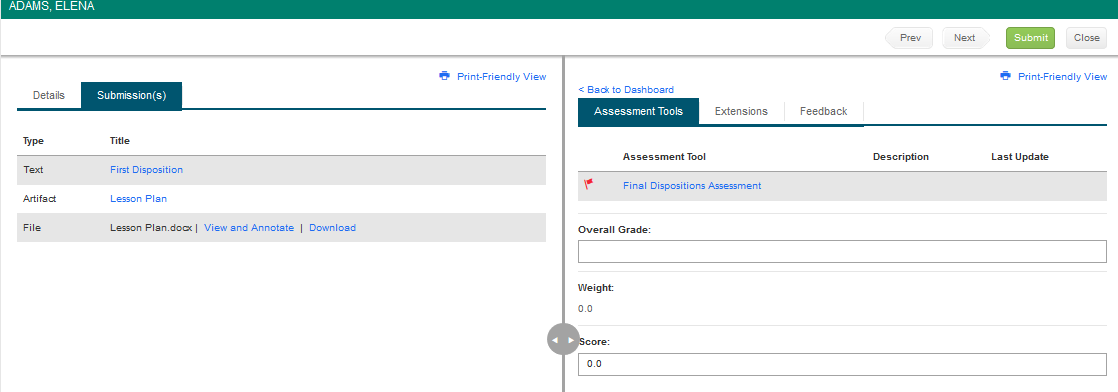Image resolution: width=1118 pixels, height=392 pixels.
Task: Click the right arrow on panel divider handle
Action: click(x=570, y=340)
